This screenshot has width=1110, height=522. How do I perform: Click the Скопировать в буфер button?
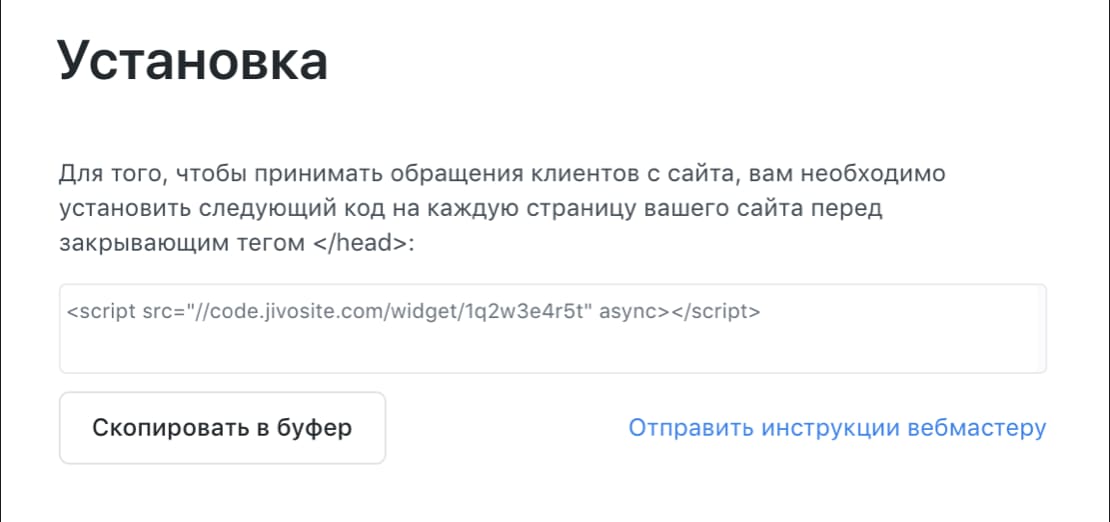point(222,428)
